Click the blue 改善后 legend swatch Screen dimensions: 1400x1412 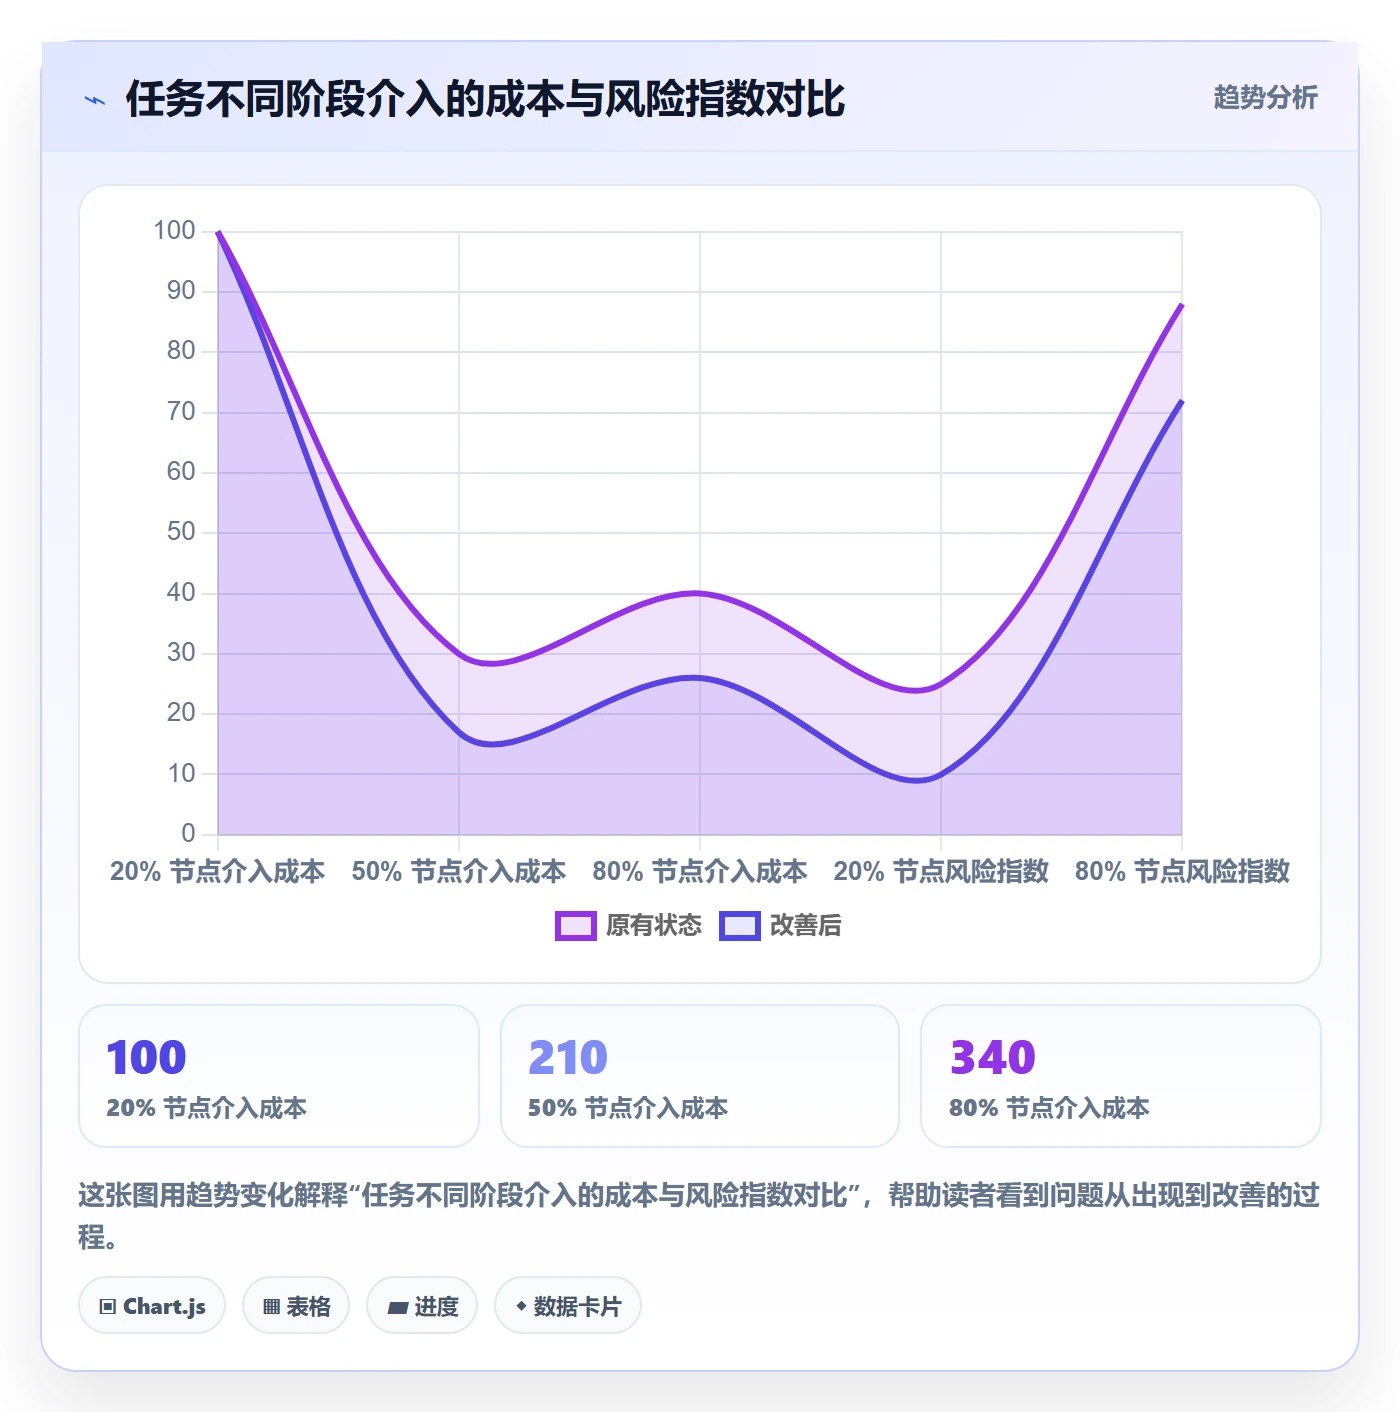click(x=739, y=926)
